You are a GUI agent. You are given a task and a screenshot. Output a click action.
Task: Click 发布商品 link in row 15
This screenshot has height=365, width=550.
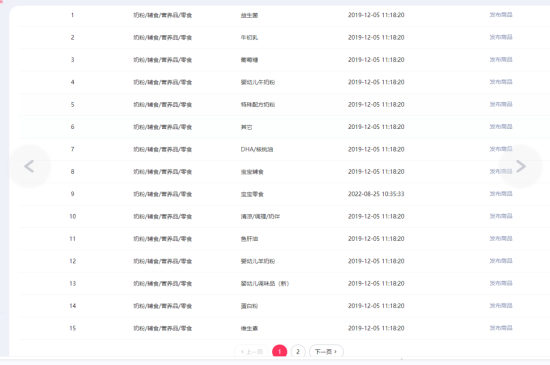[501, 328]
